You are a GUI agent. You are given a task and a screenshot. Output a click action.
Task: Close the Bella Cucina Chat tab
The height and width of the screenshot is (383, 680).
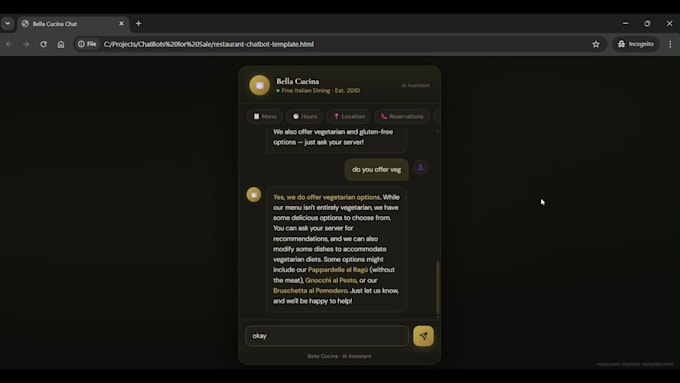pos(121,23)
